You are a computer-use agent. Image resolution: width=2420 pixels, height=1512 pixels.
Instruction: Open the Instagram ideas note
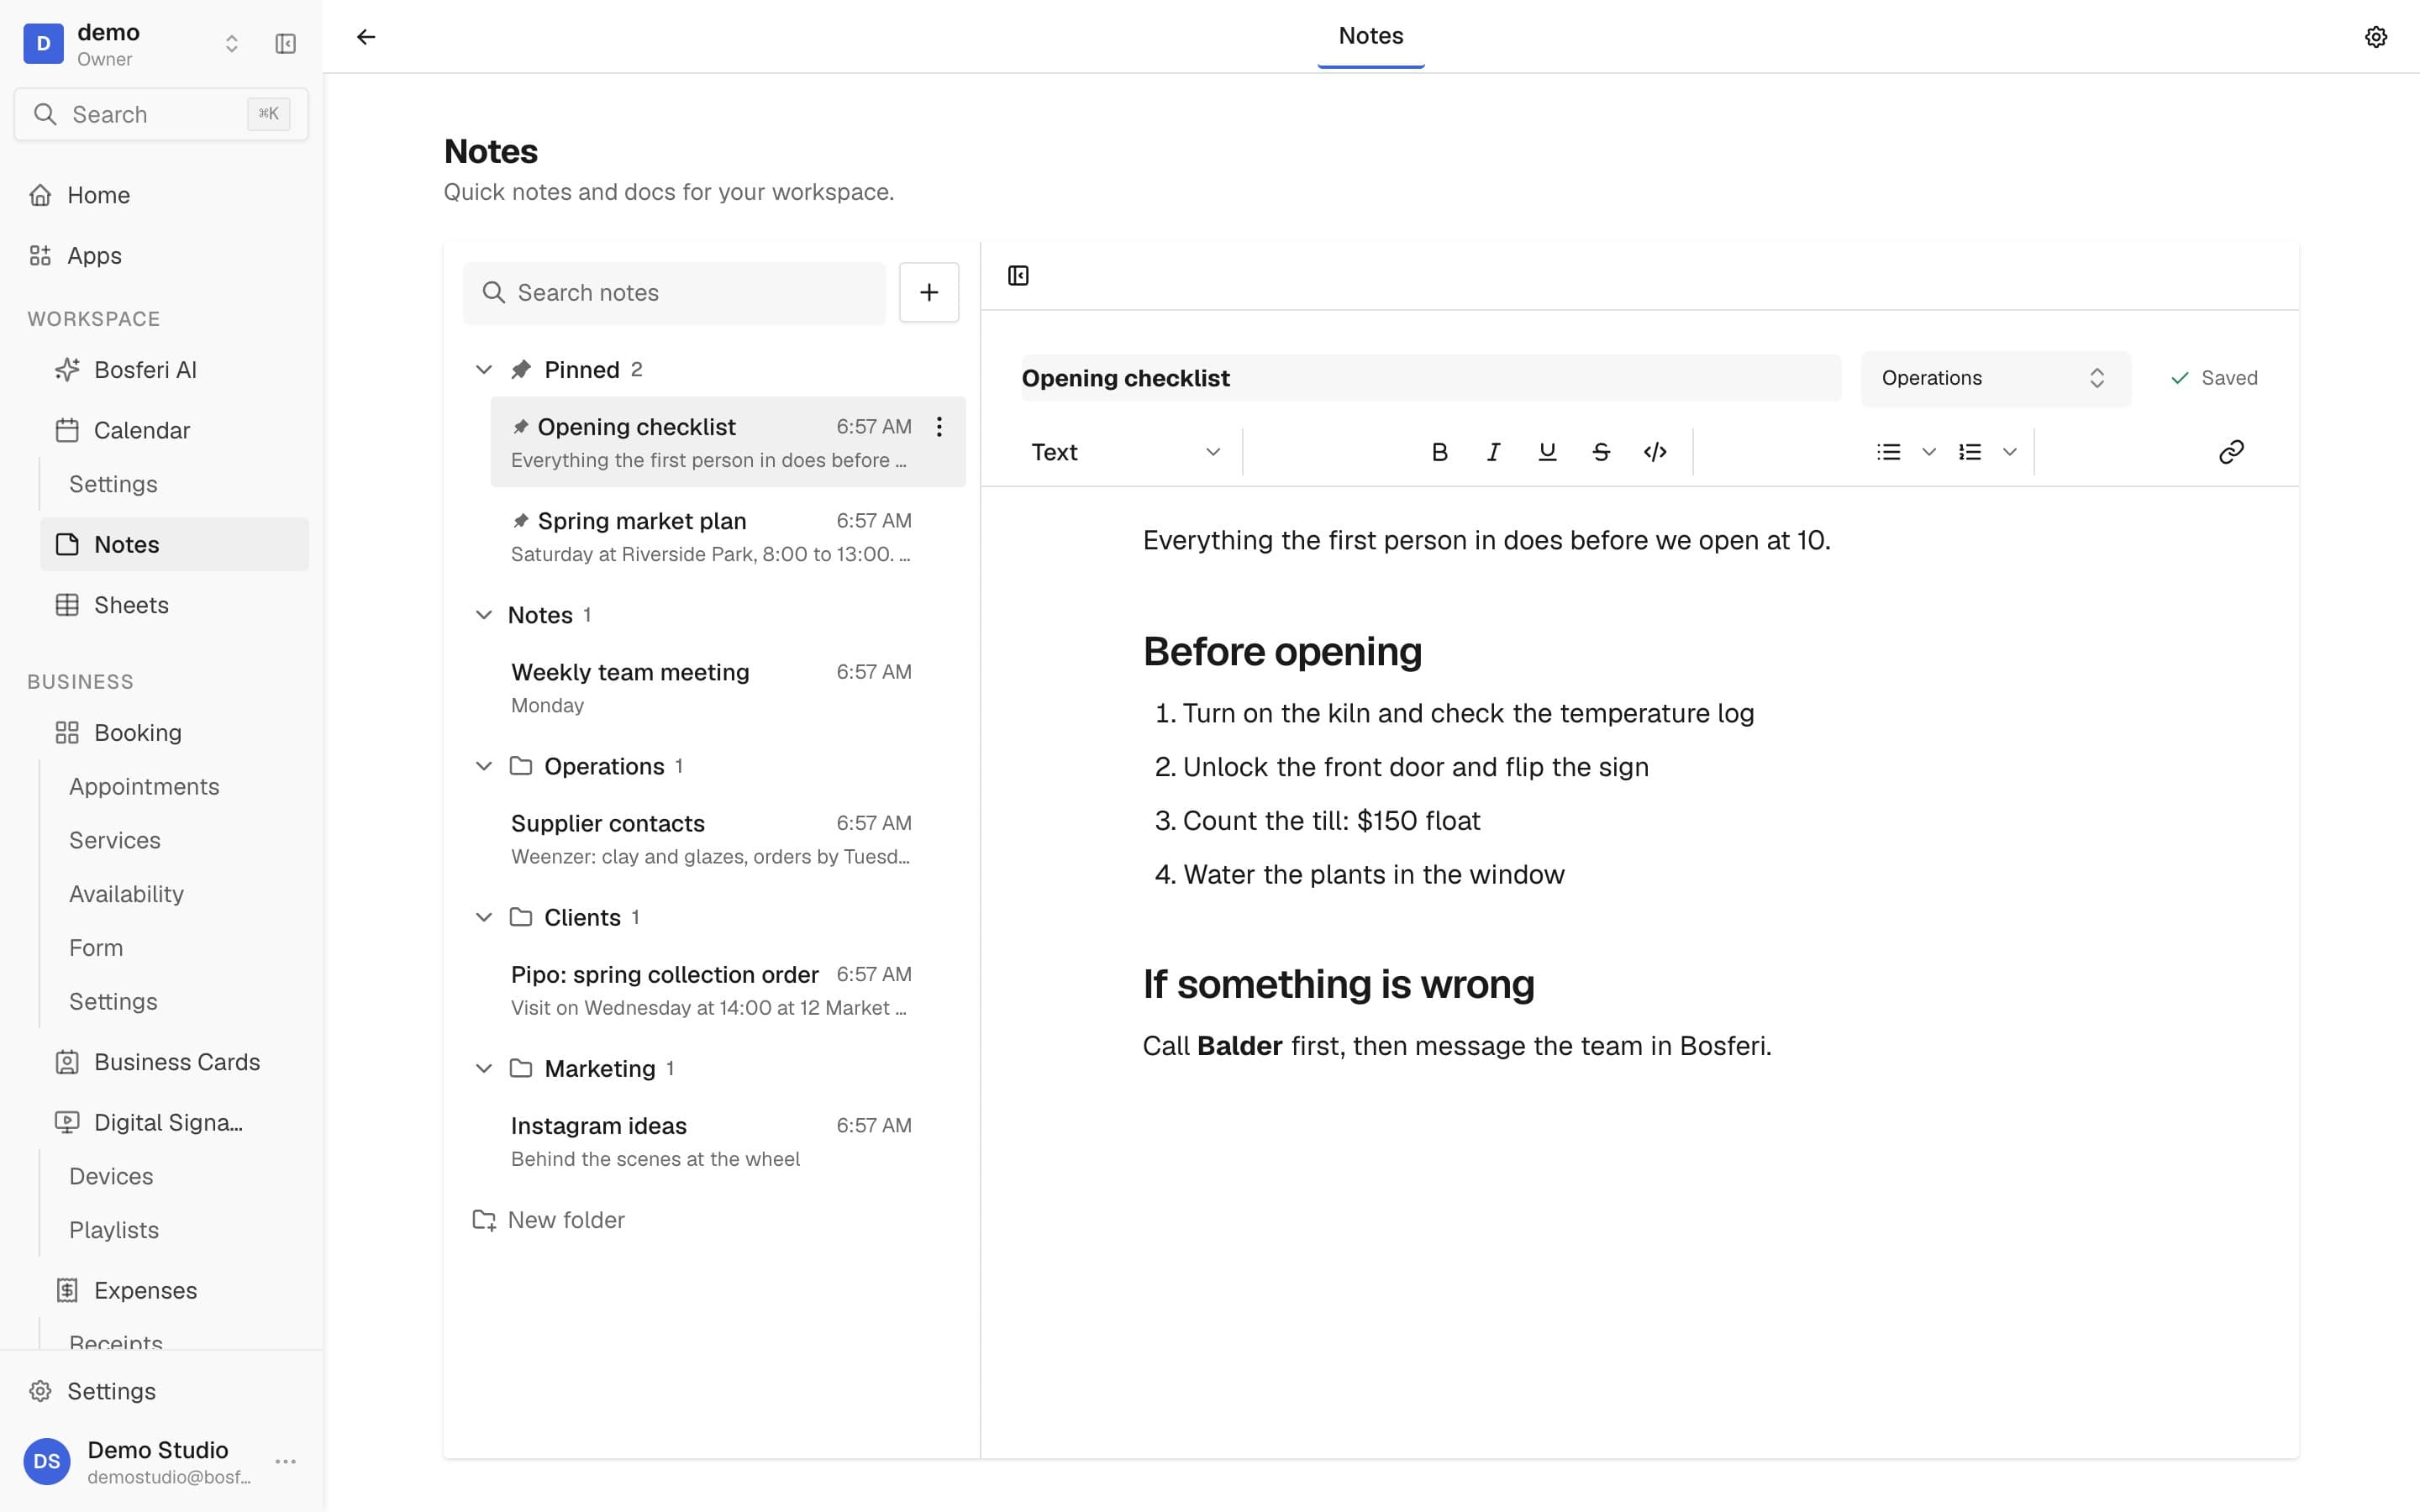click(728, 1141)
